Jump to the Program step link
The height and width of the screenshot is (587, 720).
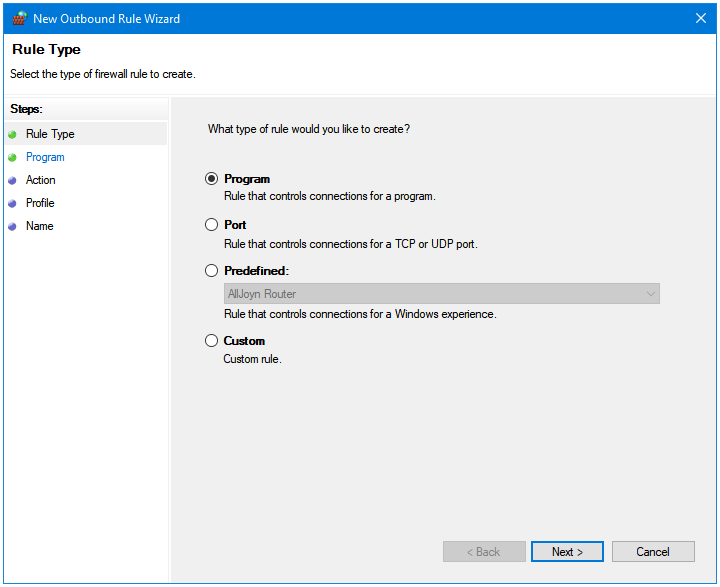(45, 157)
